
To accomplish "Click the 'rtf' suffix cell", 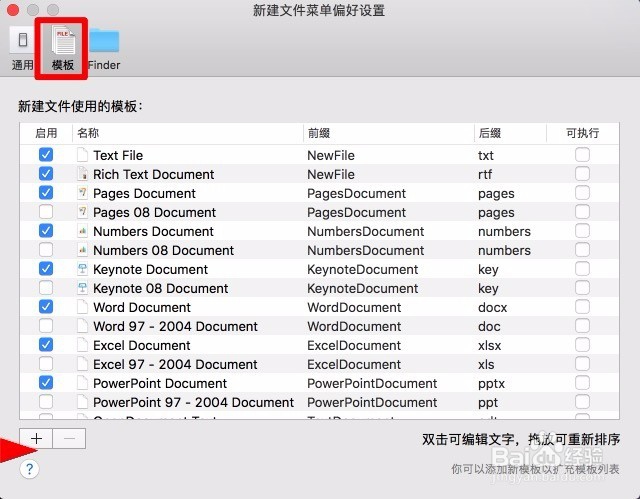I will coord(485,175).
